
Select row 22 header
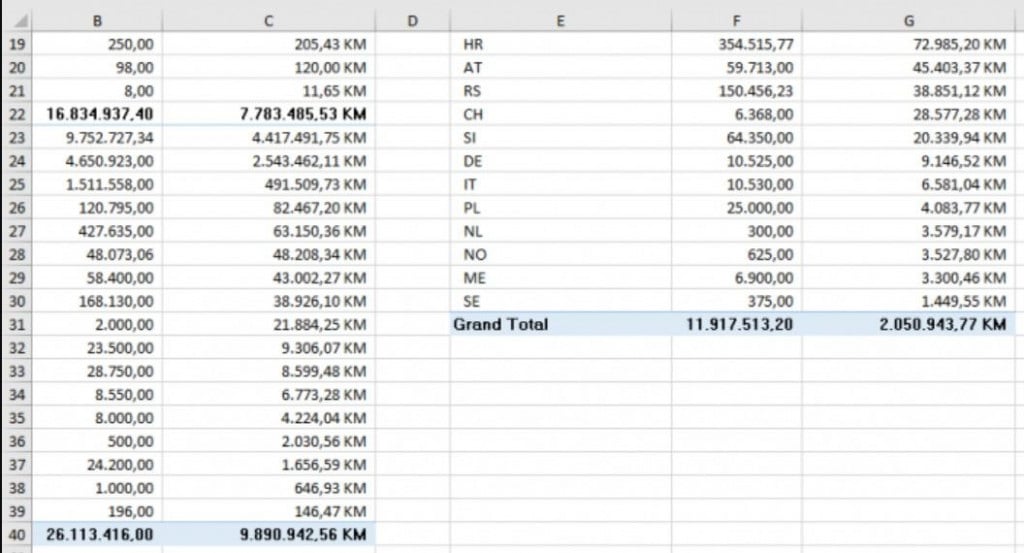click(16, 114)
